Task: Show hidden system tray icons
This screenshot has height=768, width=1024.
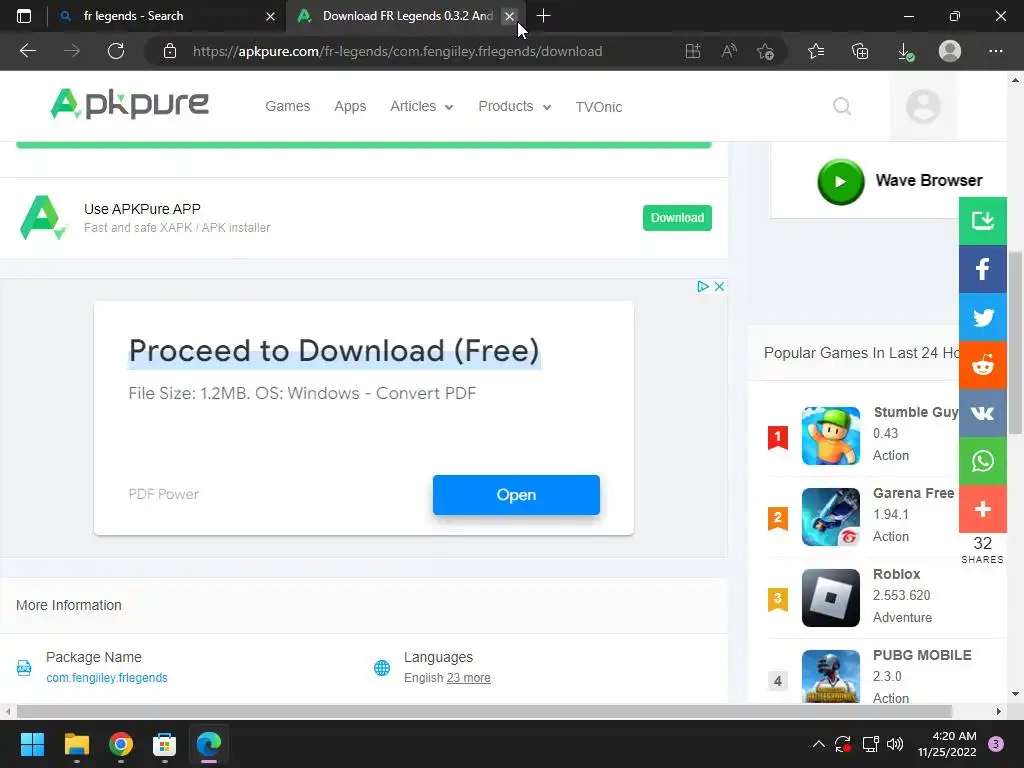Action: click(818, 744)
